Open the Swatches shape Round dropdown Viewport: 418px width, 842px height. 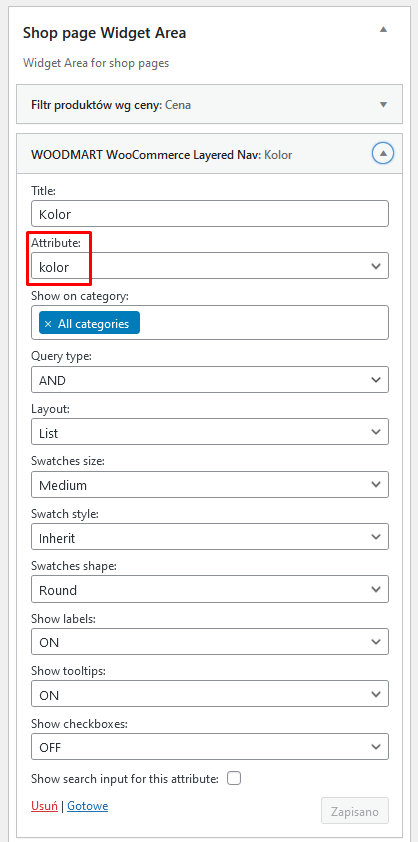(210, 590)
